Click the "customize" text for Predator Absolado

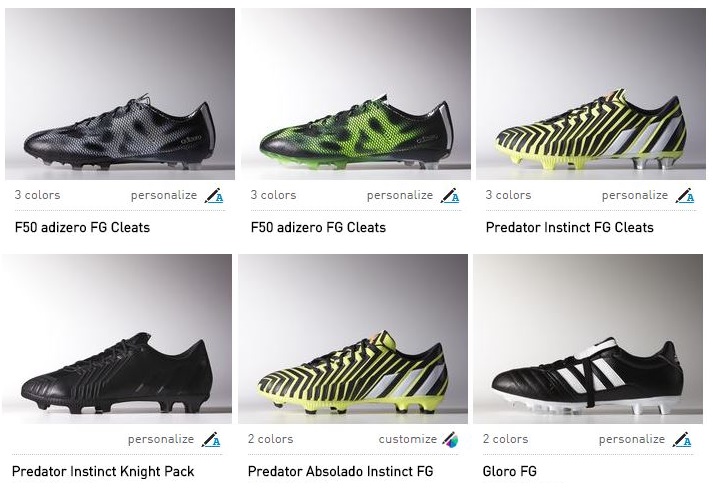click(407, 439)
